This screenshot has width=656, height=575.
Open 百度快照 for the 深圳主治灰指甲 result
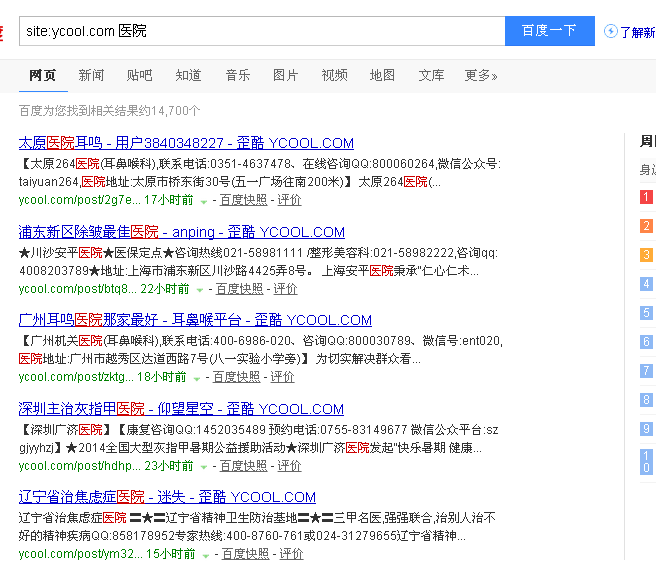[x=243, y=466]
